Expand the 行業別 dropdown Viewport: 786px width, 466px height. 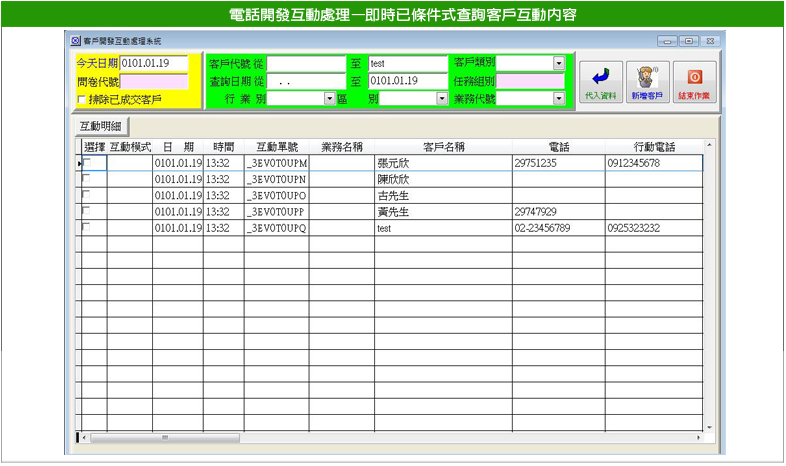(329, 99)
